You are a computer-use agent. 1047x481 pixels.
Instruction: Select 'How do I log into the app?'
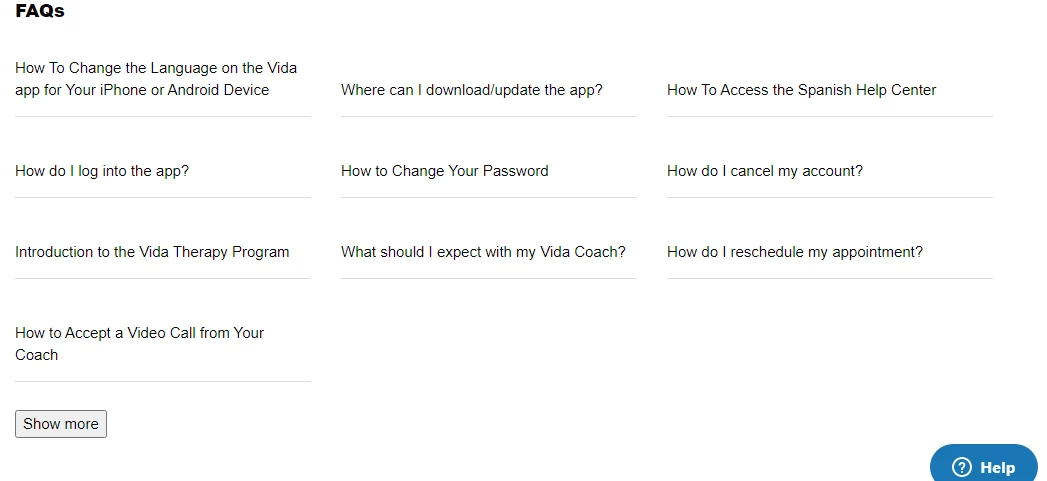(x=102, y=171)
